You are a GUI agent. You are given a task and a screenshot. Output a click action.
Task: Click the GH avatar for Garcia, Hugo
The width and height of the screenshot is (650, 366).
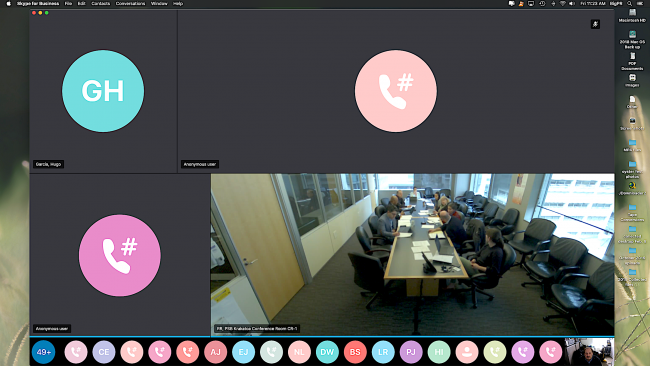click(x=103, y=91)
